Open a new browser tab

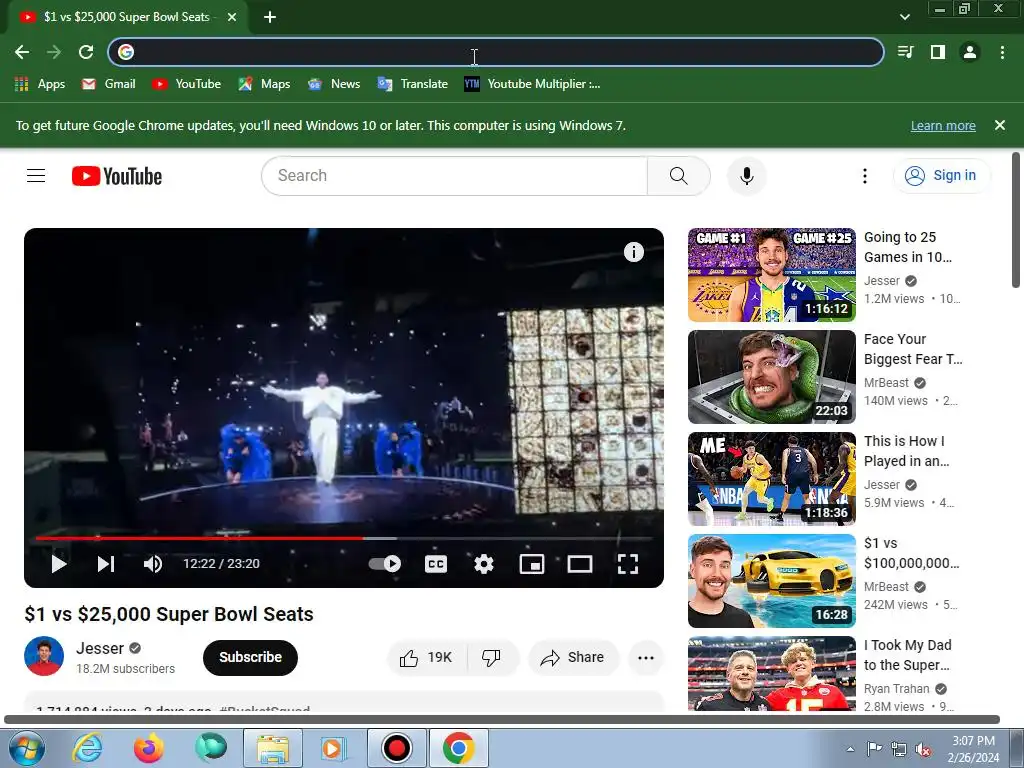tap(270, 18)
